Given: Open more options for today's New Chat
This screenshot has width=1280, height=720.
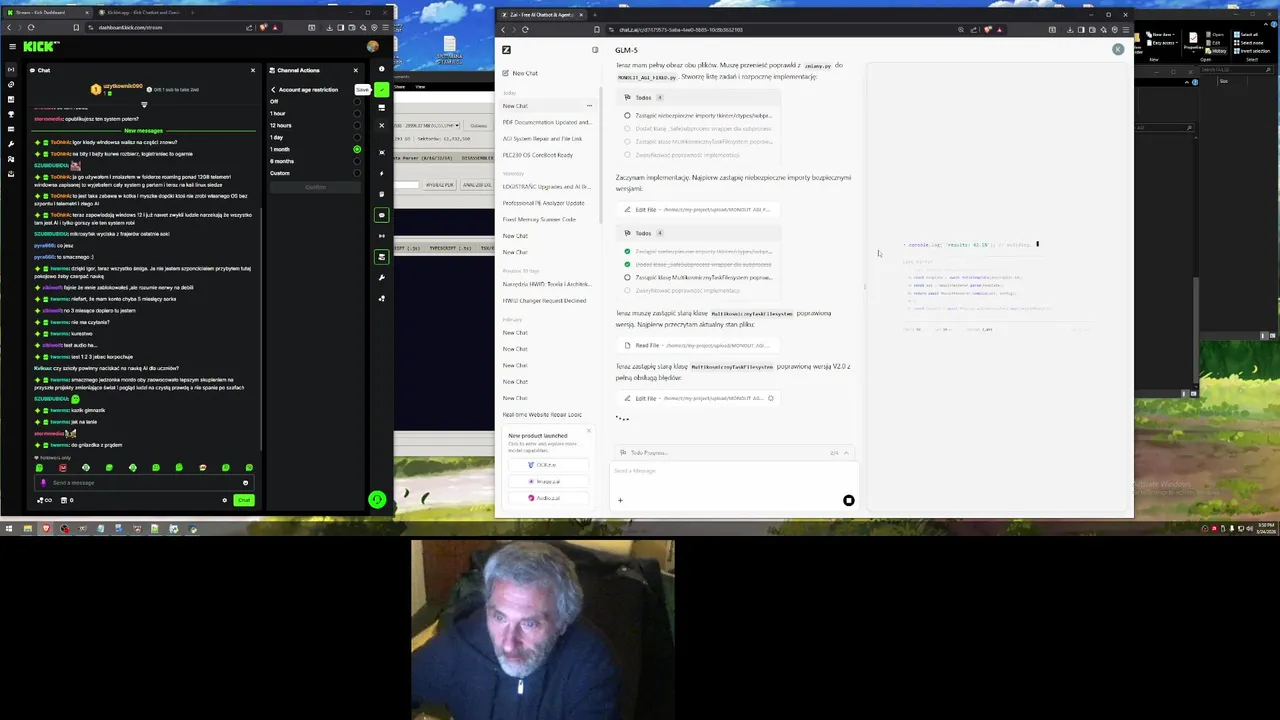Looking at the screenshot, I should point(589,106).
